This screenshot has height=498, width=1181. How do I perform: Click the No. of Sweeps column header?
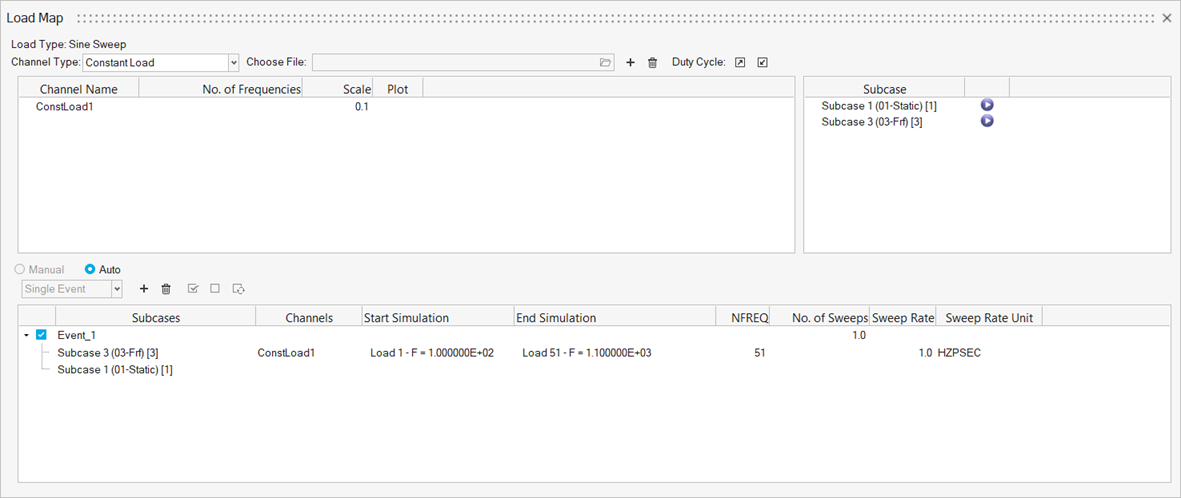(x=819, y=318)
